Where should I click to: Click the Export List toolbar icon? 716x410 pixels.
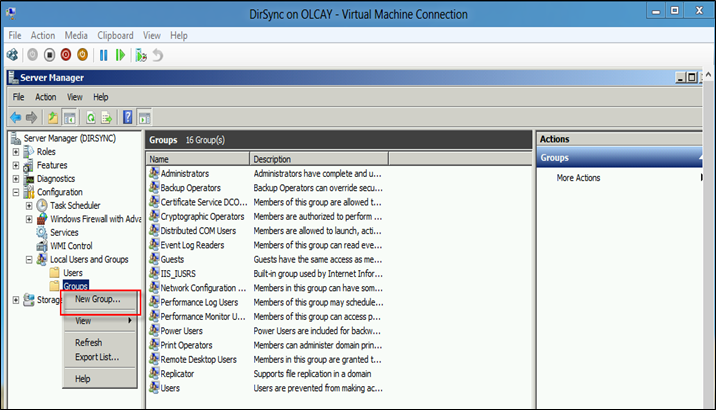click(106, 118)
